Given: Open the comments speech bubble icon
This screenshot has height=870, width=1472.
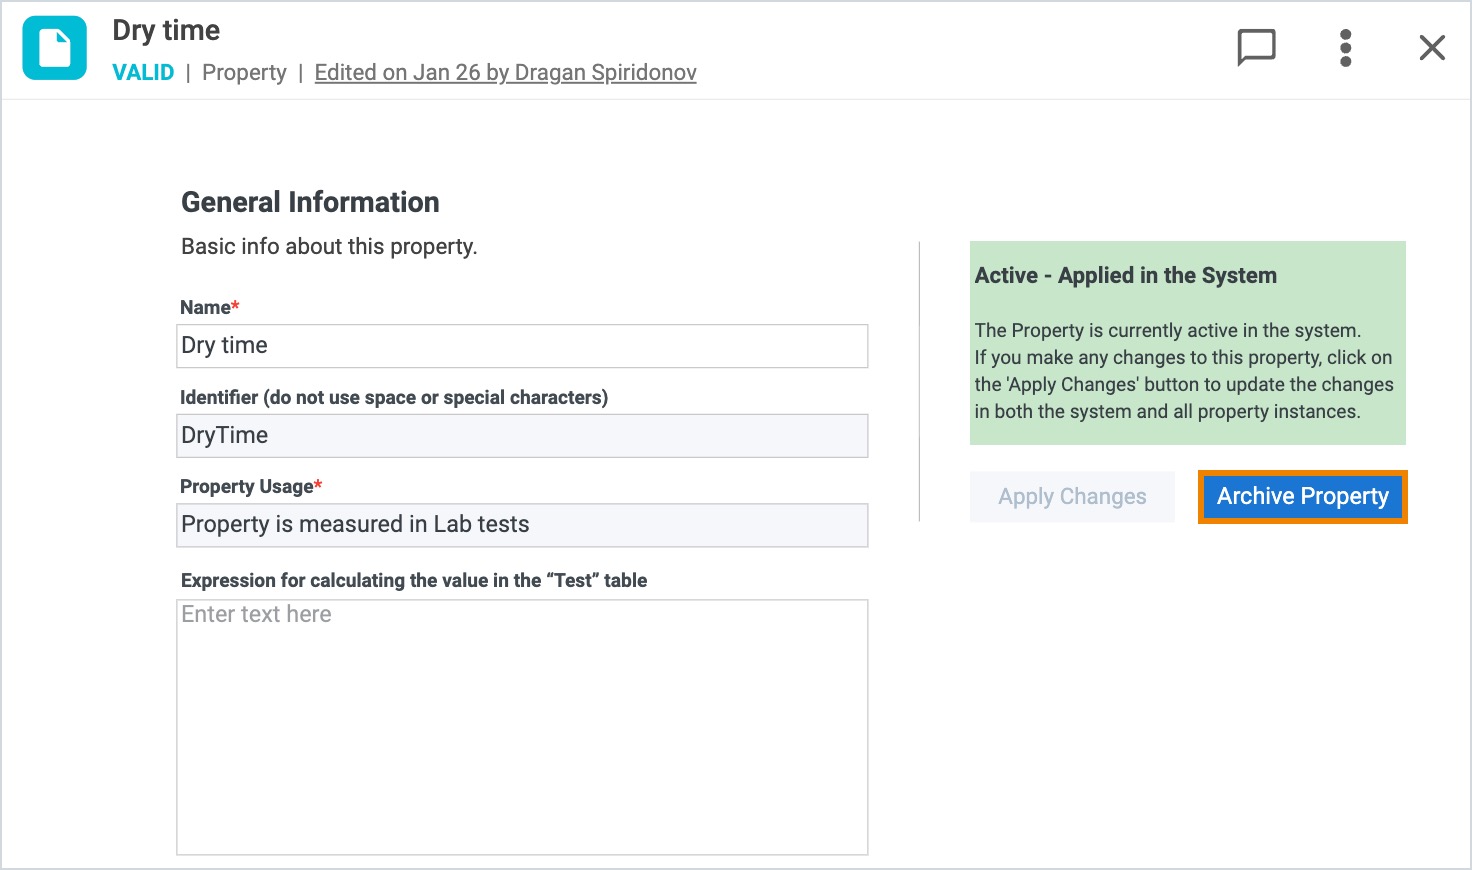Looking at the screenshot, I should pos(1256,47).
